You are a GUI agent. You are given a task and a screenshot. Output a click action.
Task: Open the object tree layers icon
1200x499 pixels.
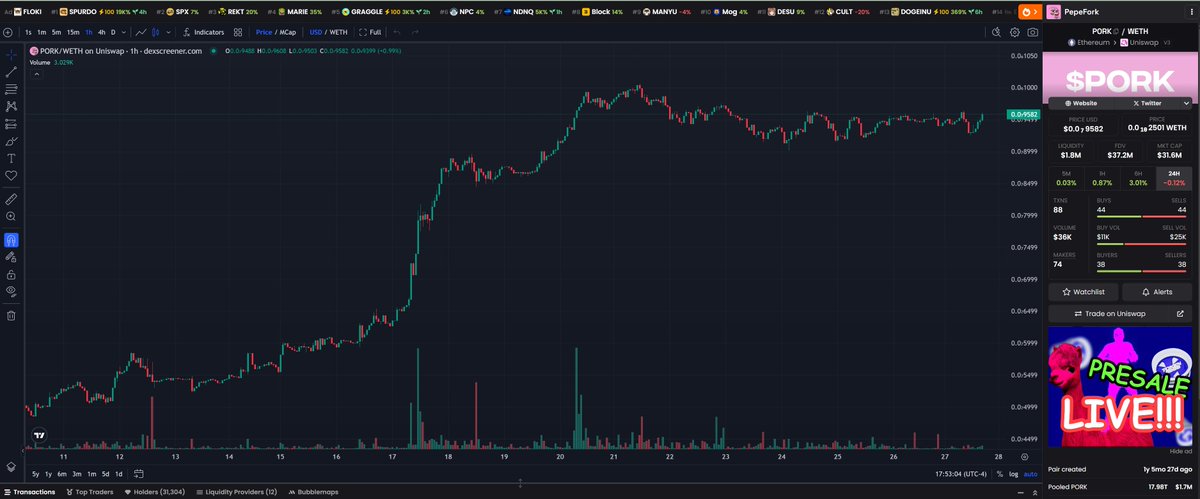pyautogui.click(x=11, y=466)
